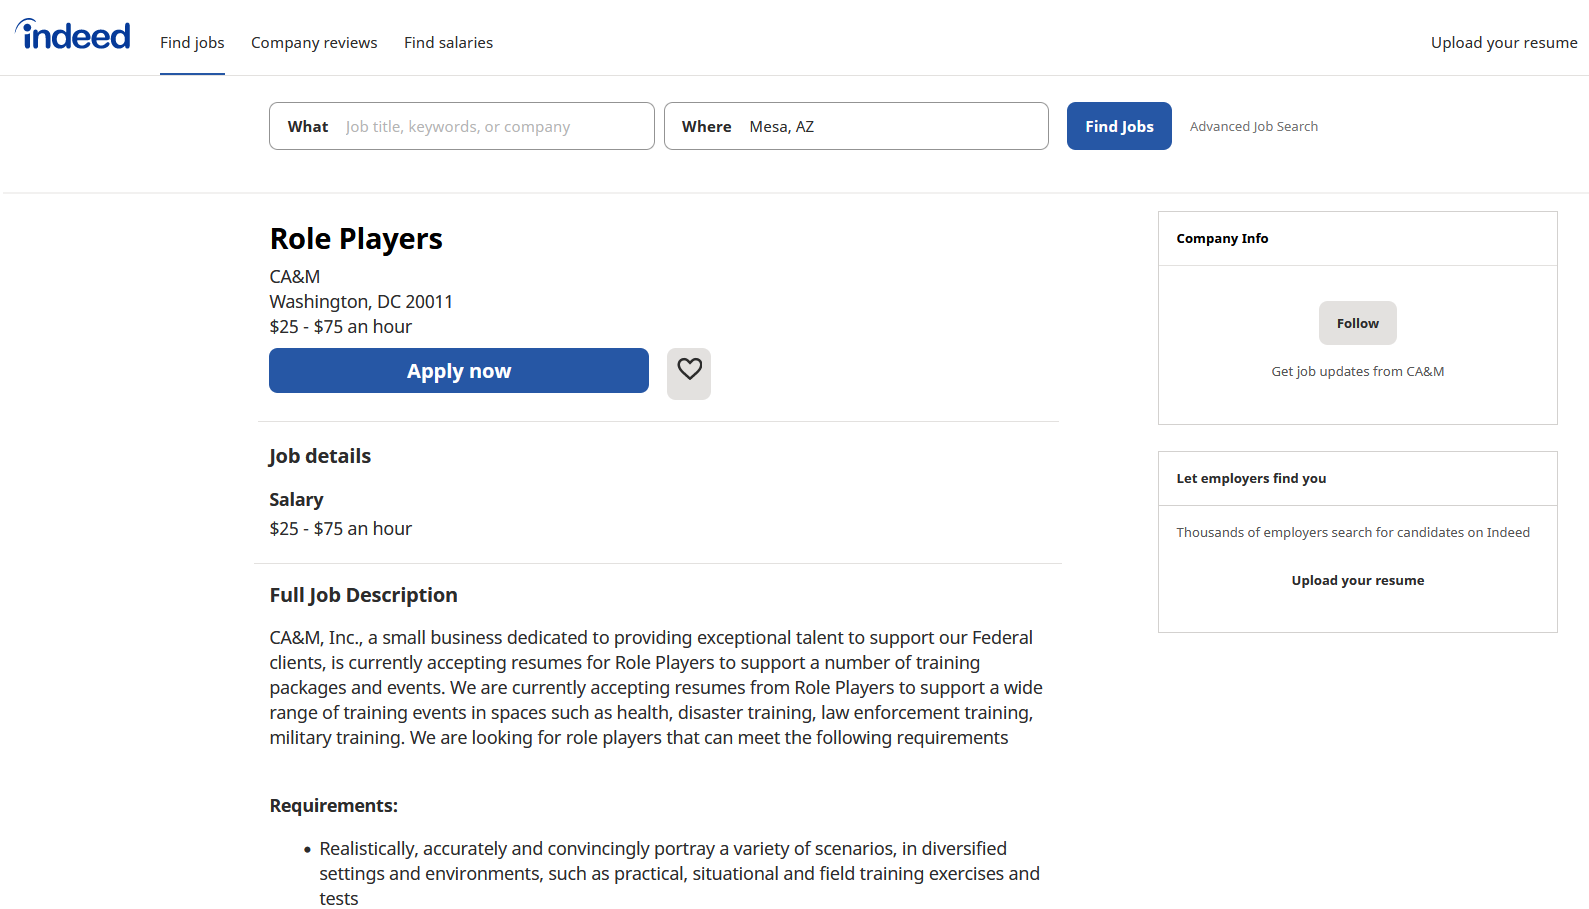Open Company reviews tab
The image size is (1589, 909).
(x=314, y=43)
